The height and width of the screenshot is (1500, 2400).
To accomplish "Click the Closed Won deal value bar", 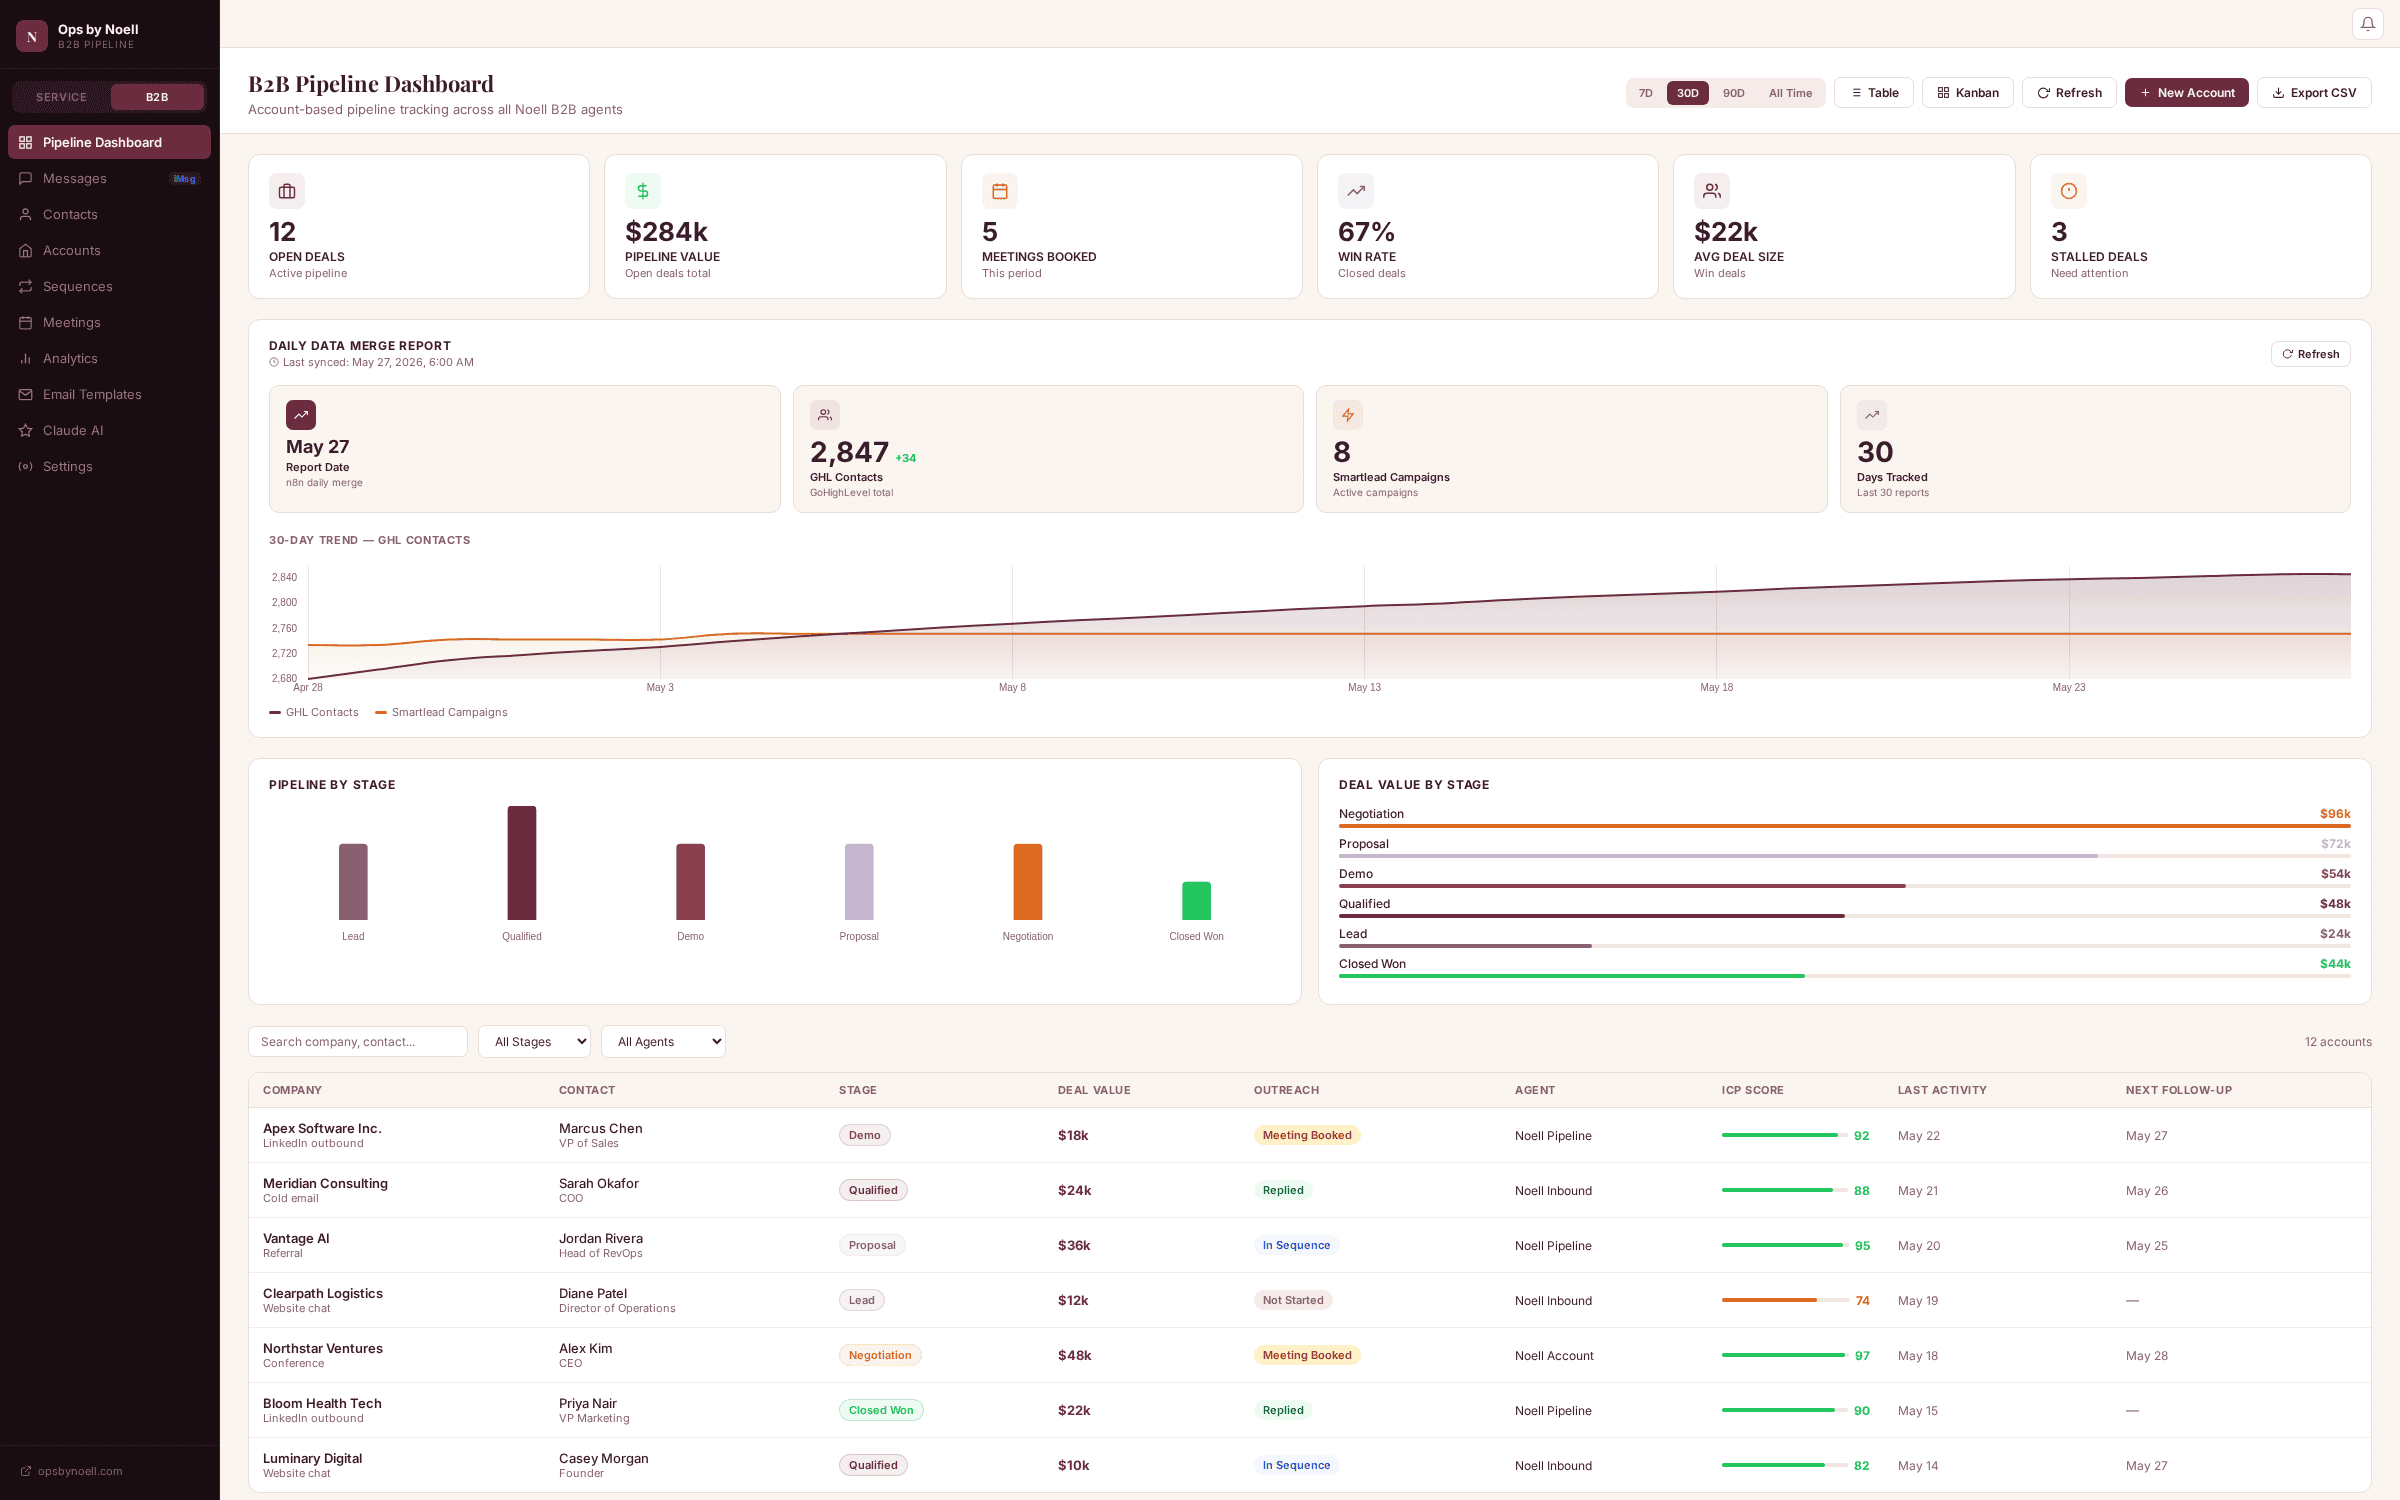I will pos(1572,976).
